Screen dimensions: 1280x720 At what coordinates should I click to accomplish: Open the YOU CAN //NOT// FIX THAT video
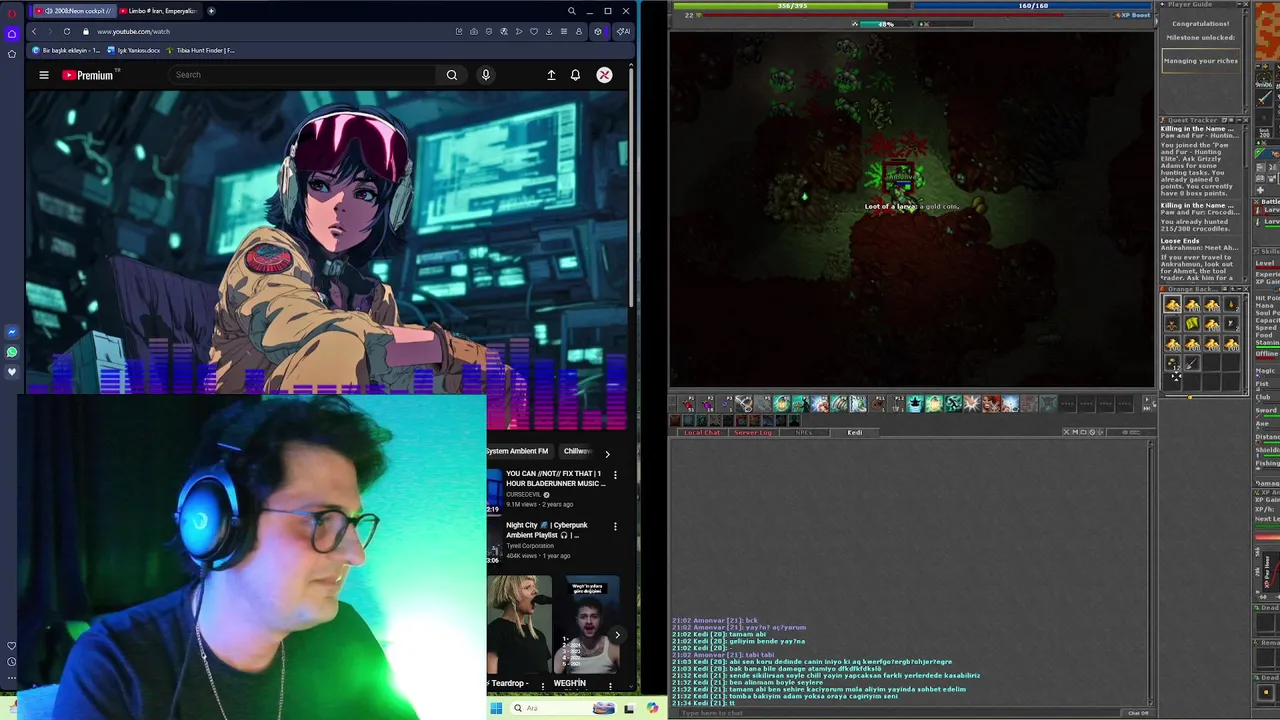click(x=555, y=478)
